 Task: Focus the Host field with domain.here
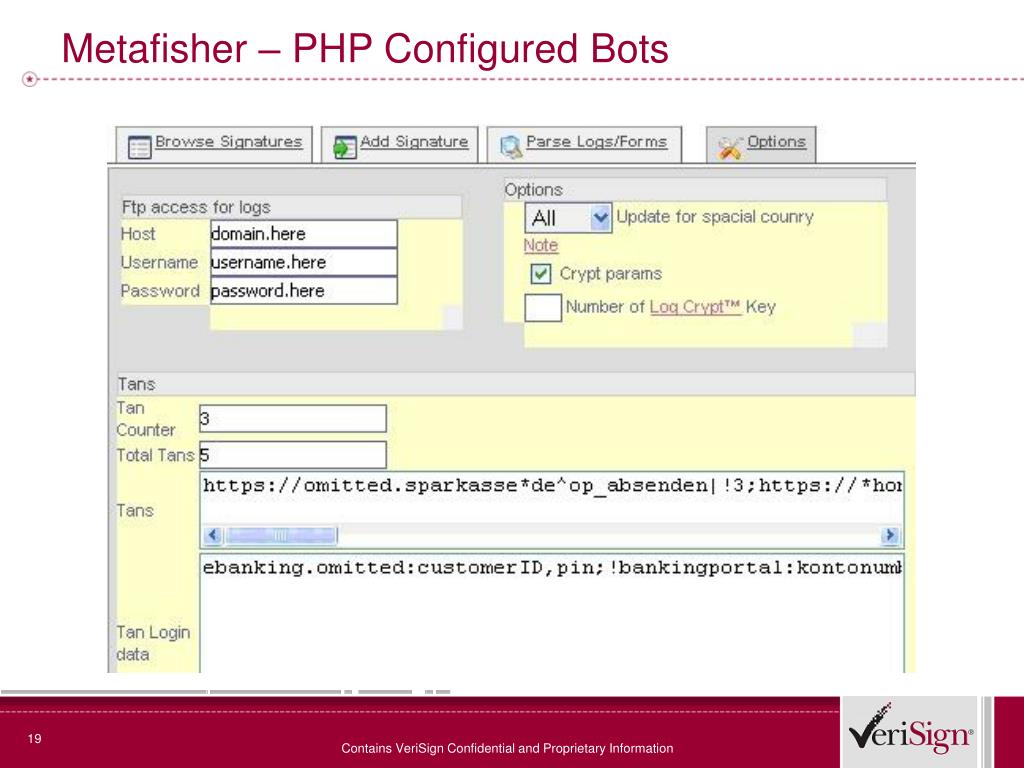click(x=304, y=234)
